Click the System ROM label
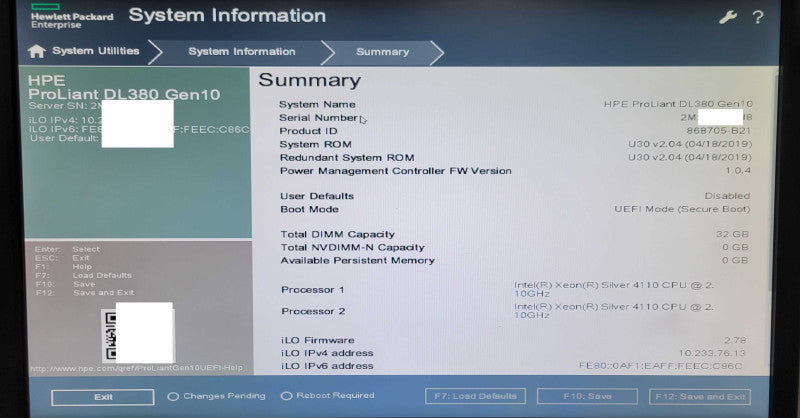800x418 pixels. coord(315,144)
